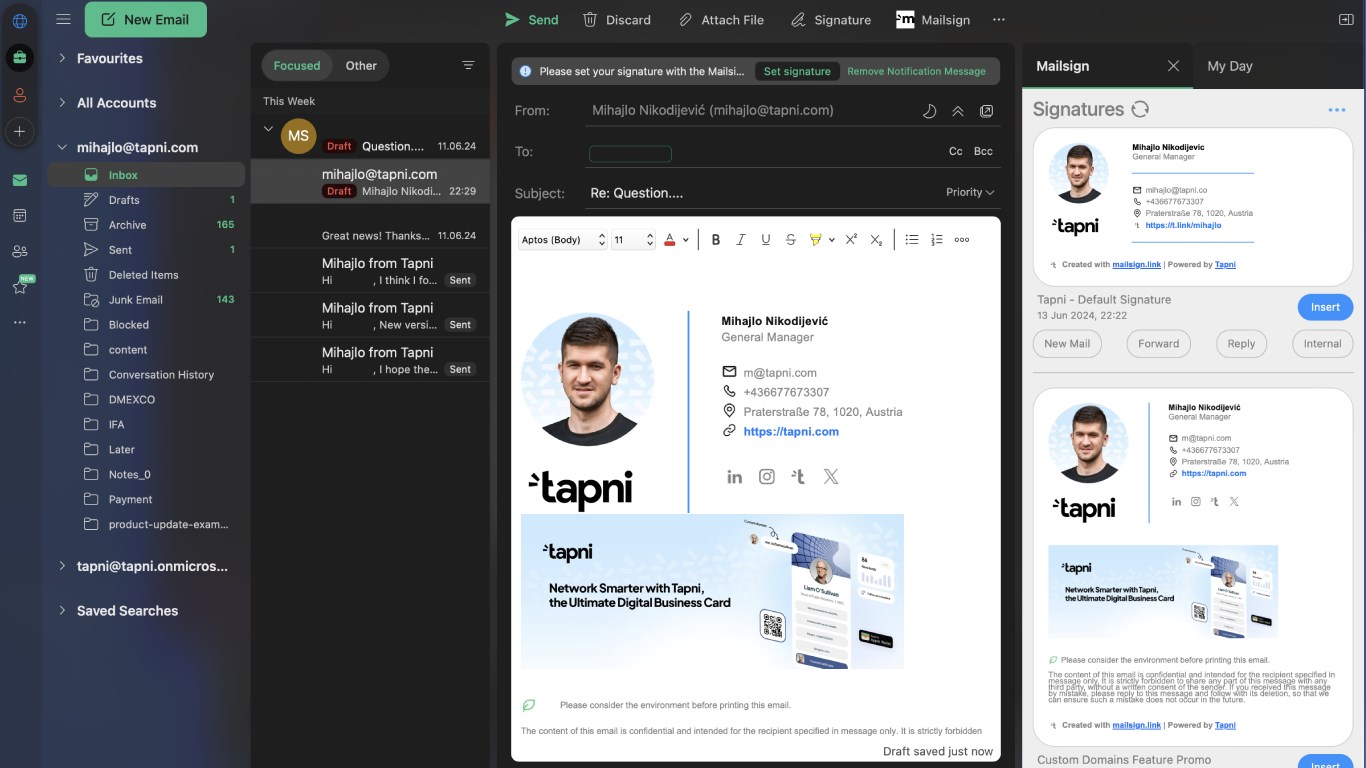Apply italic formatting
Screen dimensions: 1366x768
pos(741,240)
